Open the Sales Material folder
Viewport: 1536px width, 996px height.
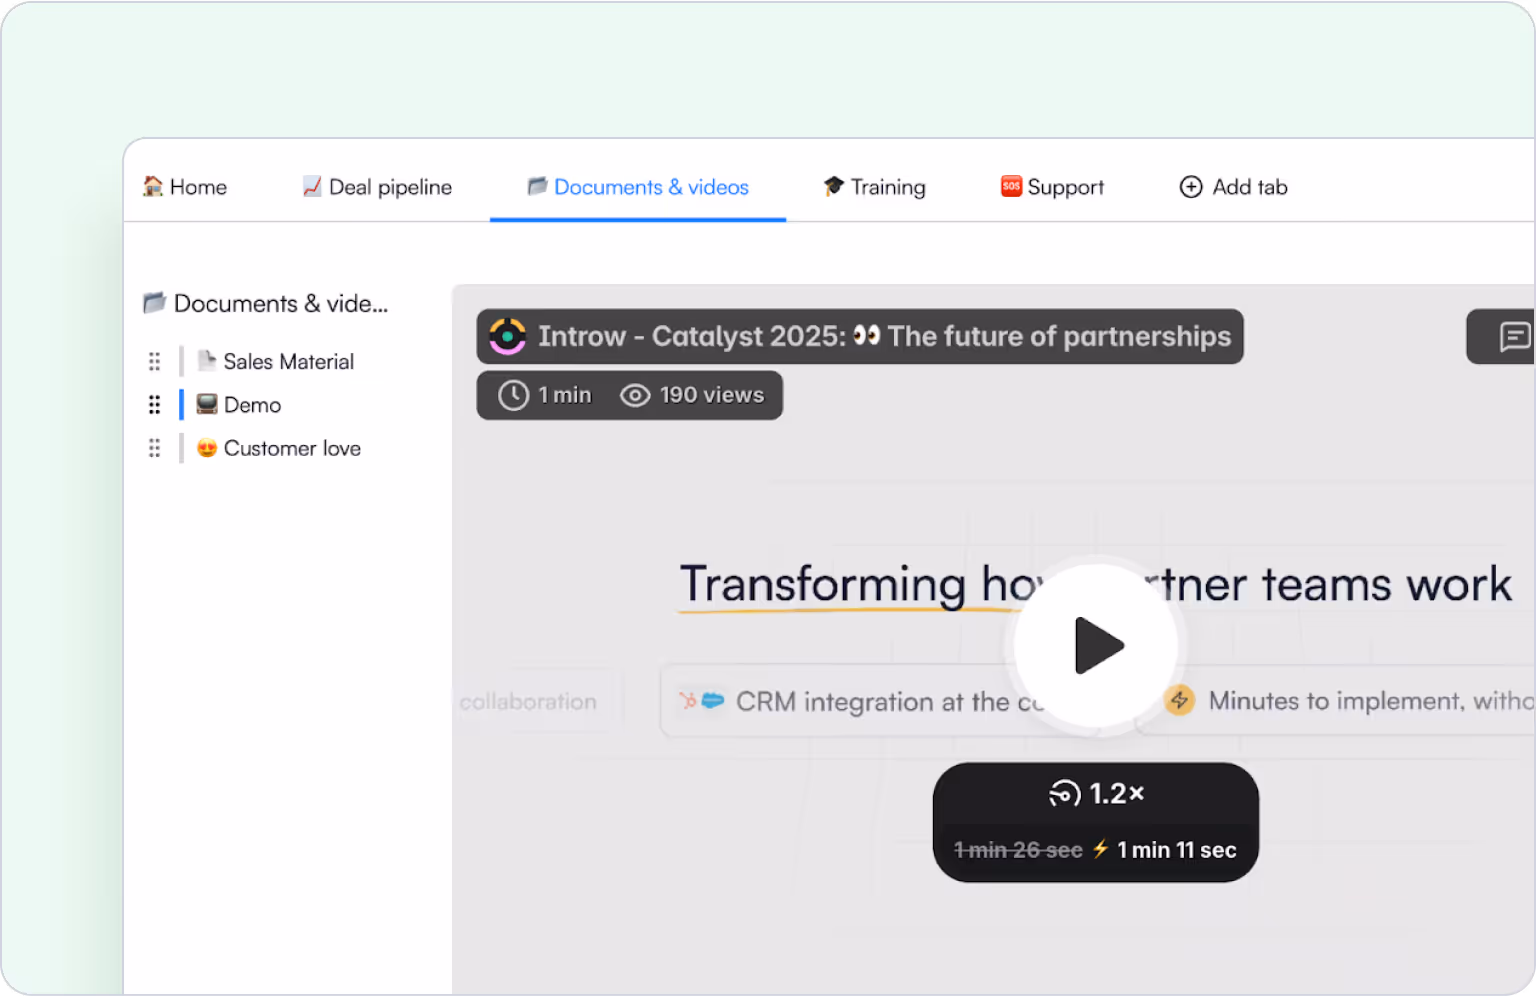276,361
